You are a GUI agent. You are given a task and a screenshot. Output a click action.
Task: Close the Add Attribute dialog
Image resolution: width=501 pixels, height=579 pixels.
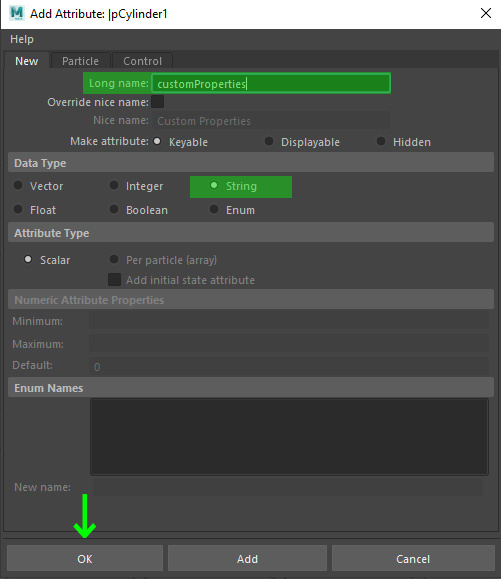486,13
